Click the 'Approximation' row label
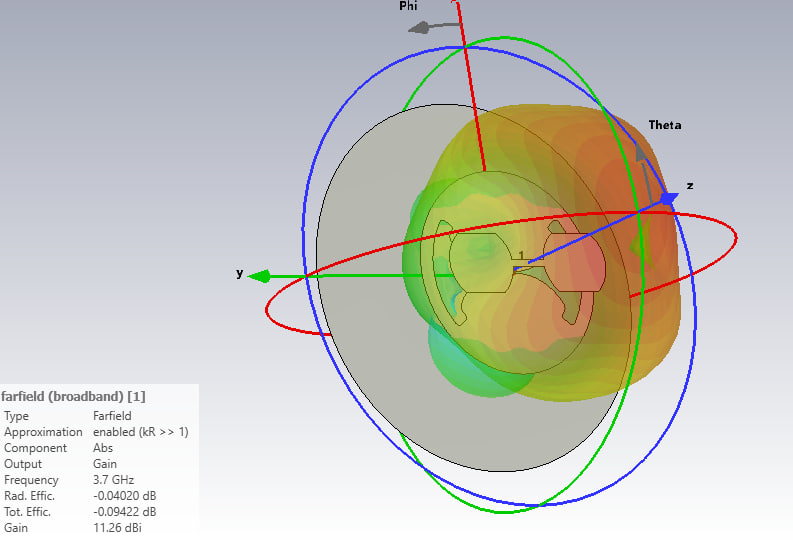793x540 pixels. tap(43, 432)
